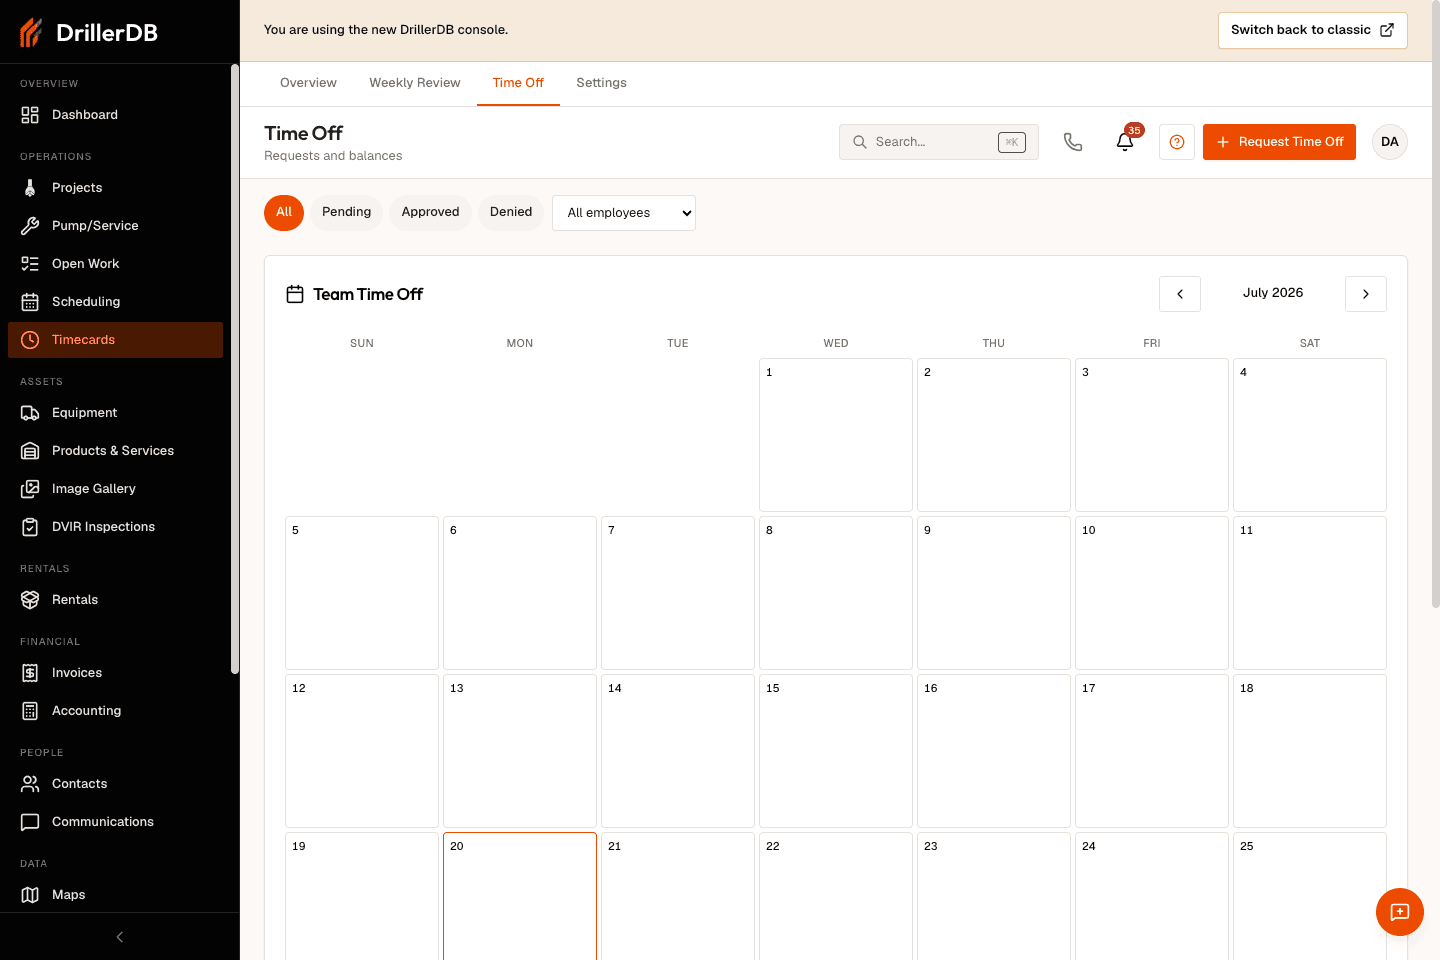Click the help question mark icon

pos(1177,142)
